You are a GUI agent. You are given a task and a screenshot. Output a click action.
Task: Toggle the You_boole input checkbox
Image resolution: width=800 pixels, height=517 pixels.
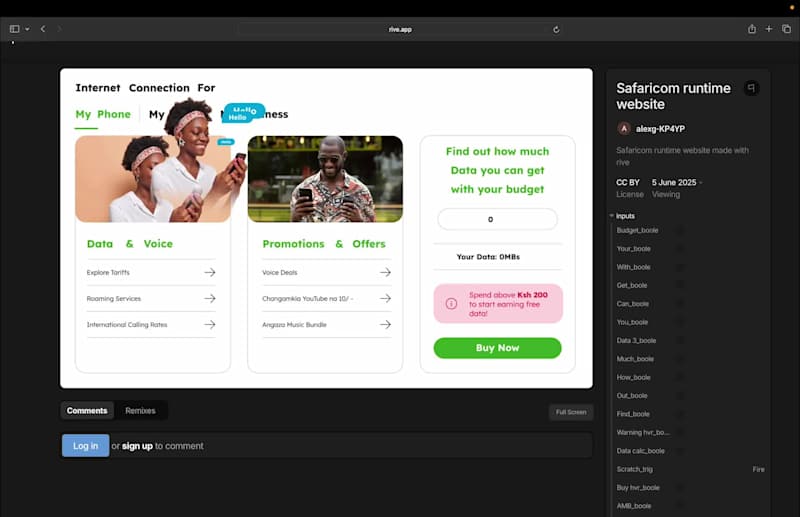[680, 323]
